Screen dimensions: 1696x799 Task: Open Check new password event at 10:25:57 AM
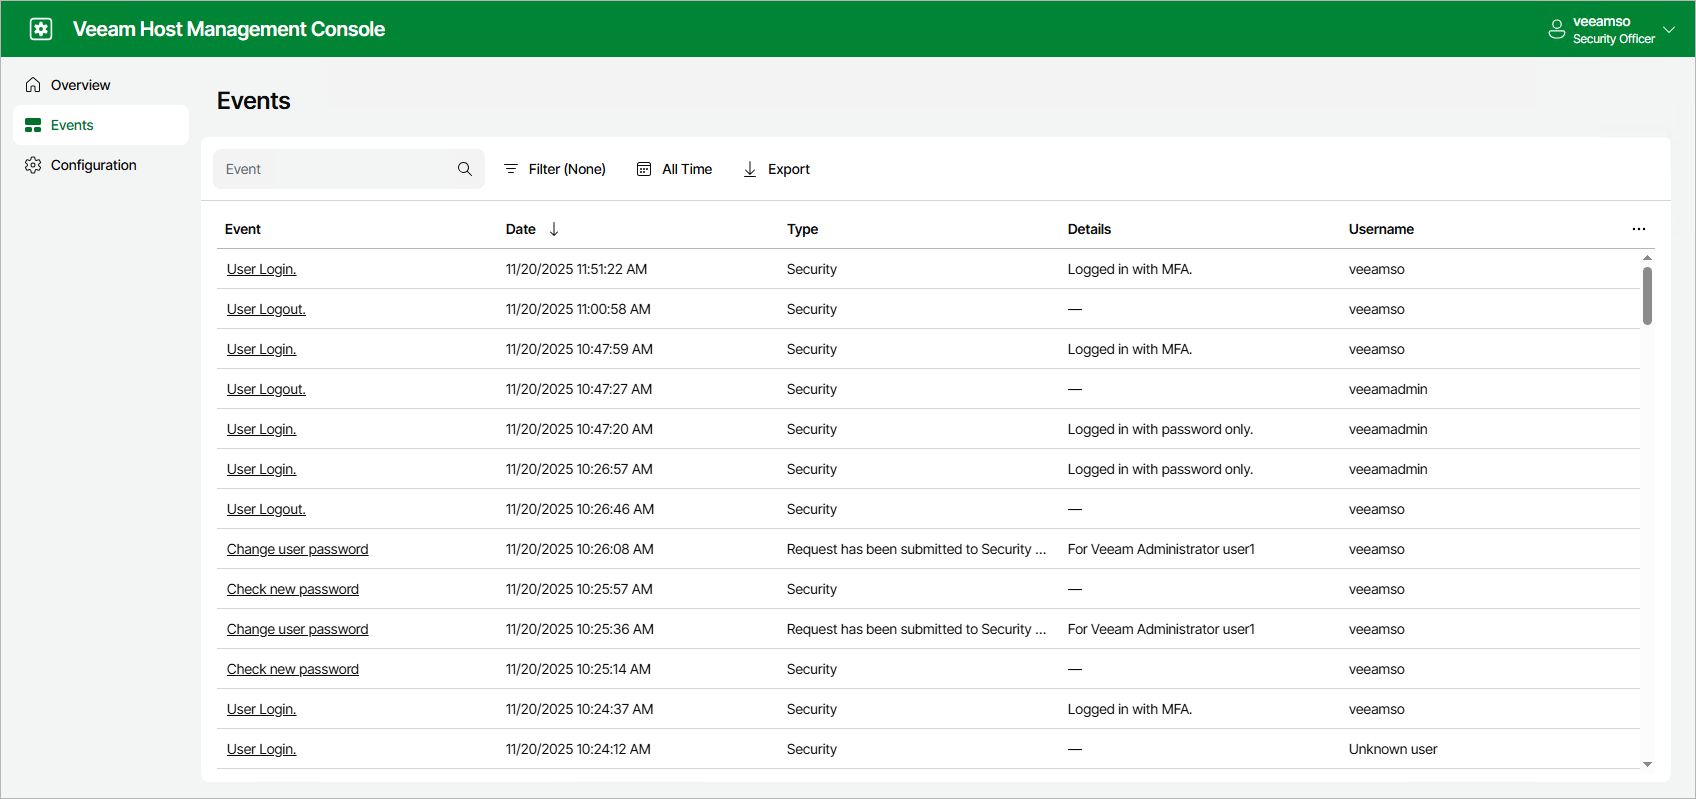tap(292, 589)
